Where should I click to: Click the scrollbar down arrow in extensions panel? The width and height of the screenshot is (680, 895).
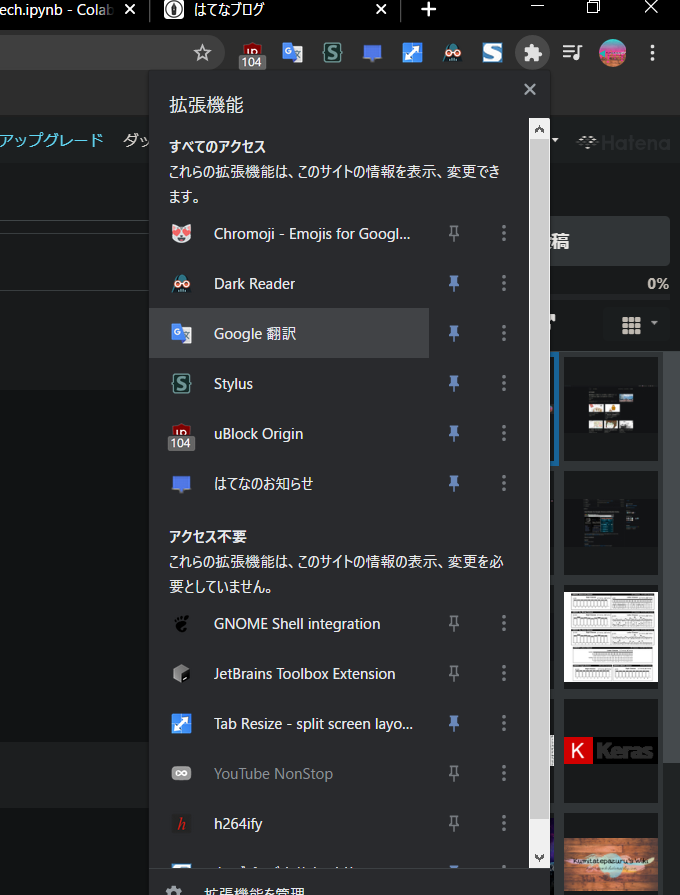point(540,857)
